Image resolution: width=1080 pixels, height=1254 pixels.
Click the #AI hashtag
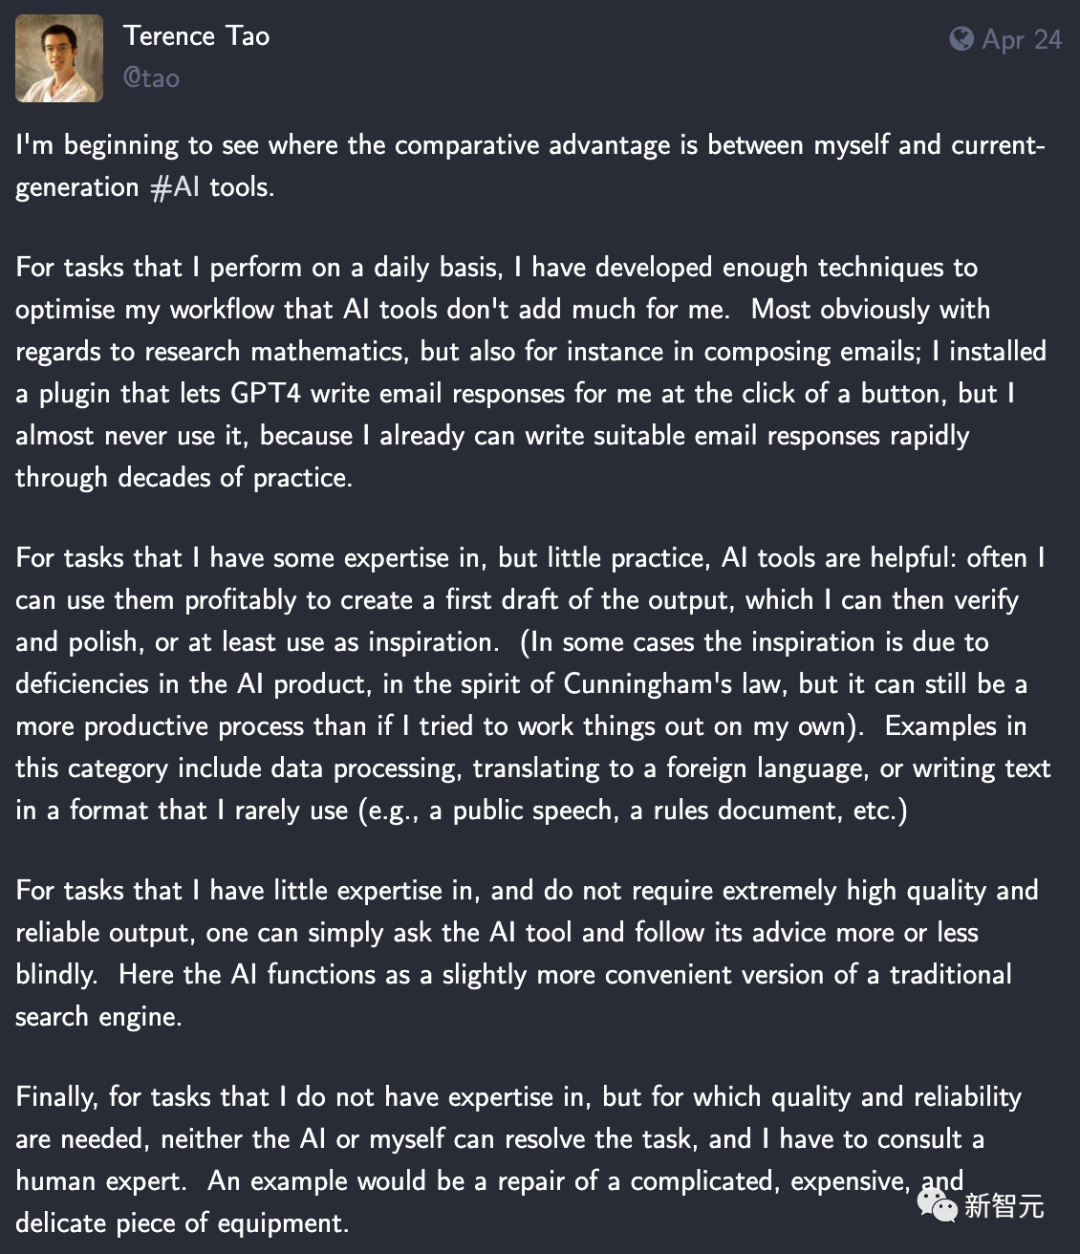[175, 187]
